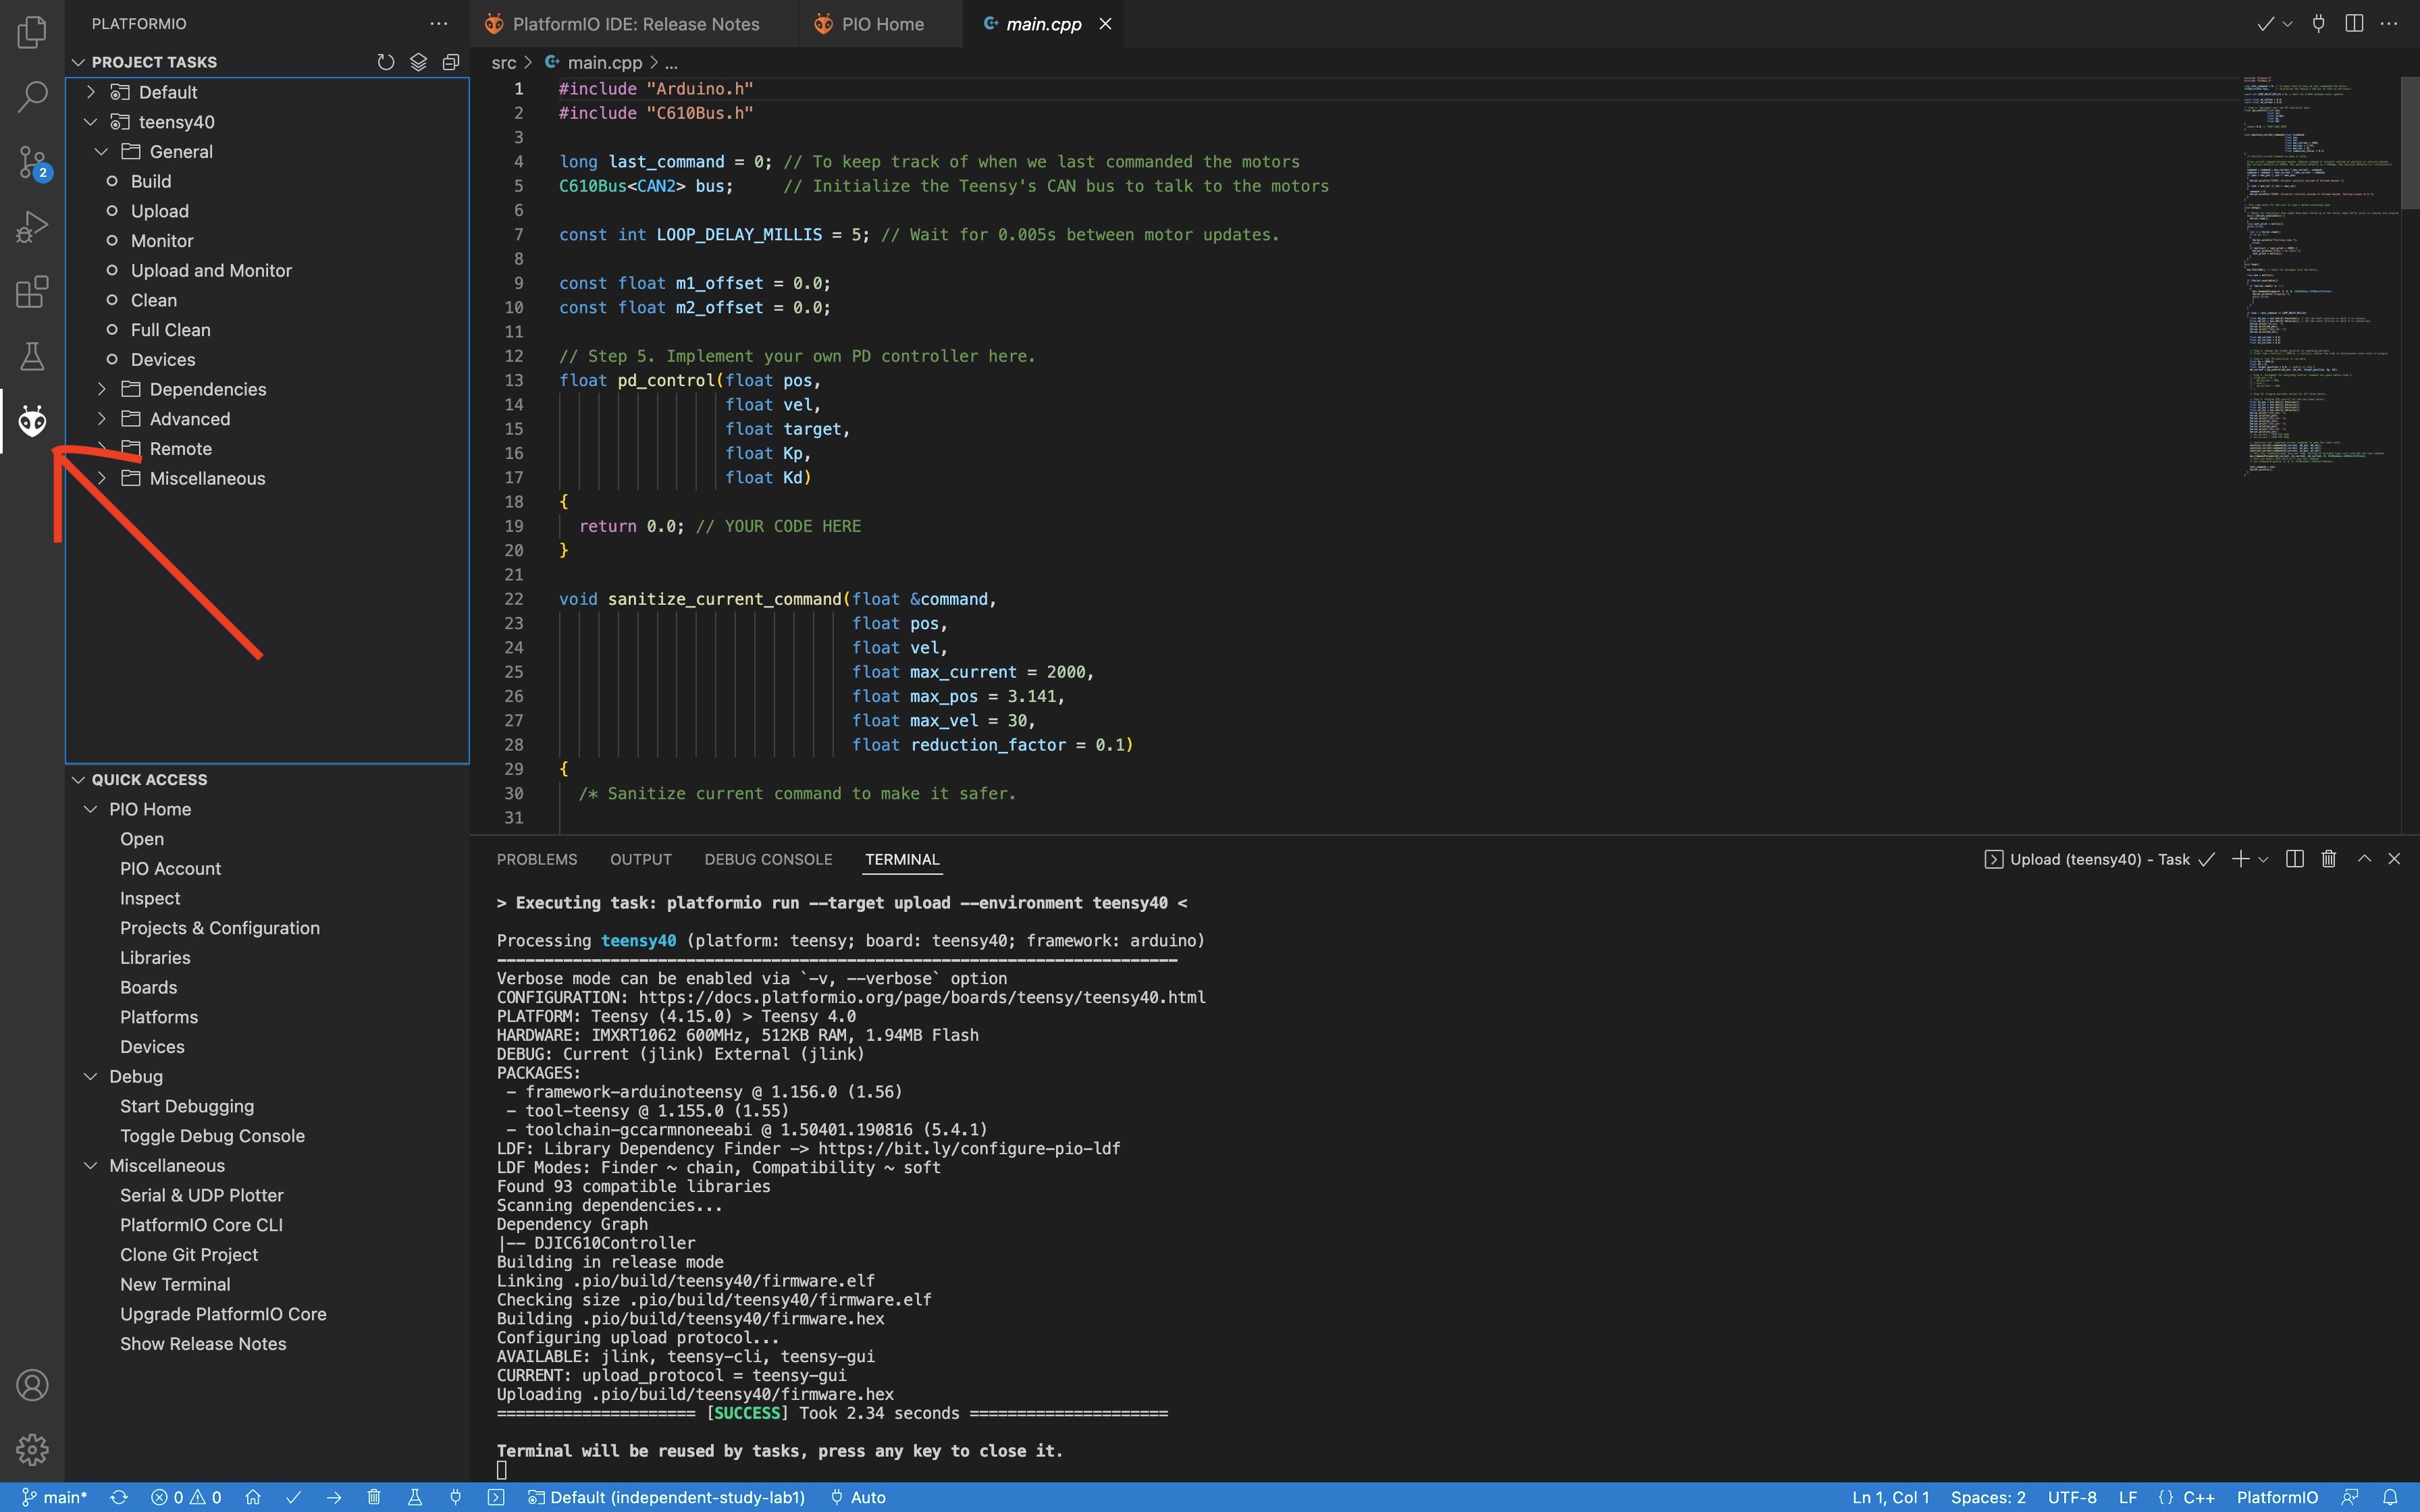Maximize the terminal panel size

pos(2364,859)
